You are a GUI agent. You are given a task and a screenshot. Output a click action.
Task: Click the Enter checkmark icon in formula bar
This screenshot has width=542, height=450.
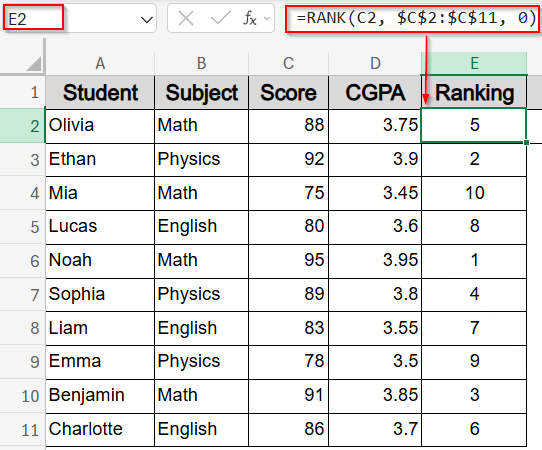221,18
